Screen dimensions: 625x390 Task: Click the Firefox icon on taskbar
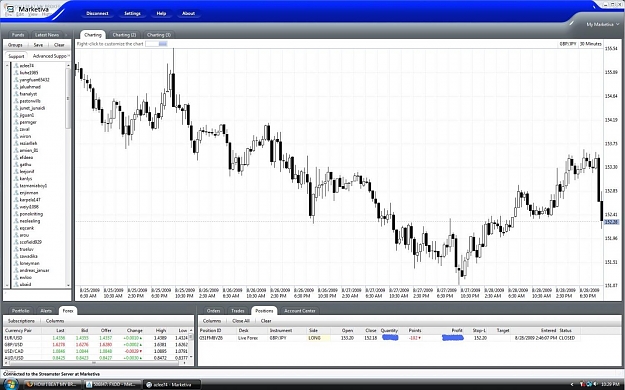click(29, 384)
